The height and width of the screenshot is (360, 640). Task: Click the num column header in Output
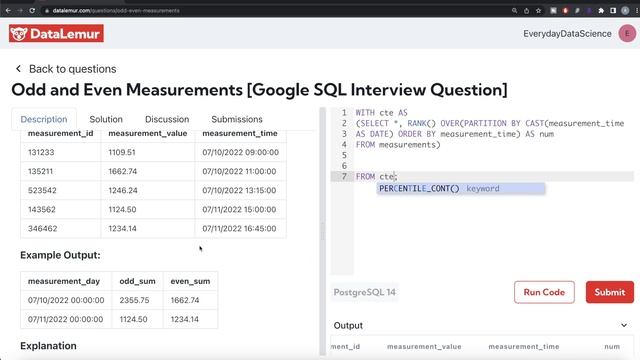[x=612, y=347]
